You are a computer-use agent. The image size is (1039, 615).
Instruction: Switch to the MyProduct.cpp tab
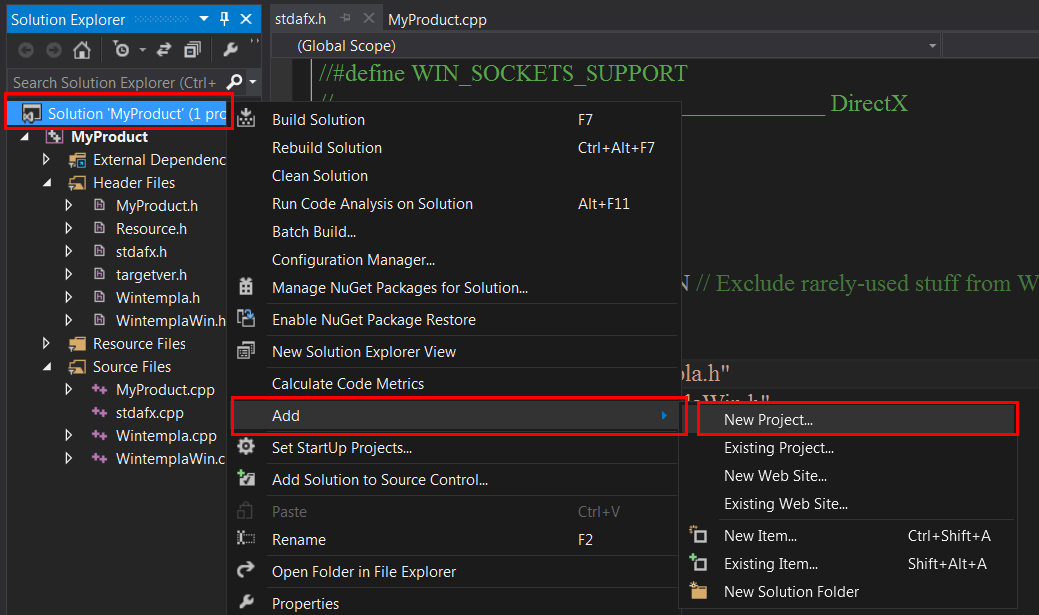pyautogui.click(x=437, y=20)
